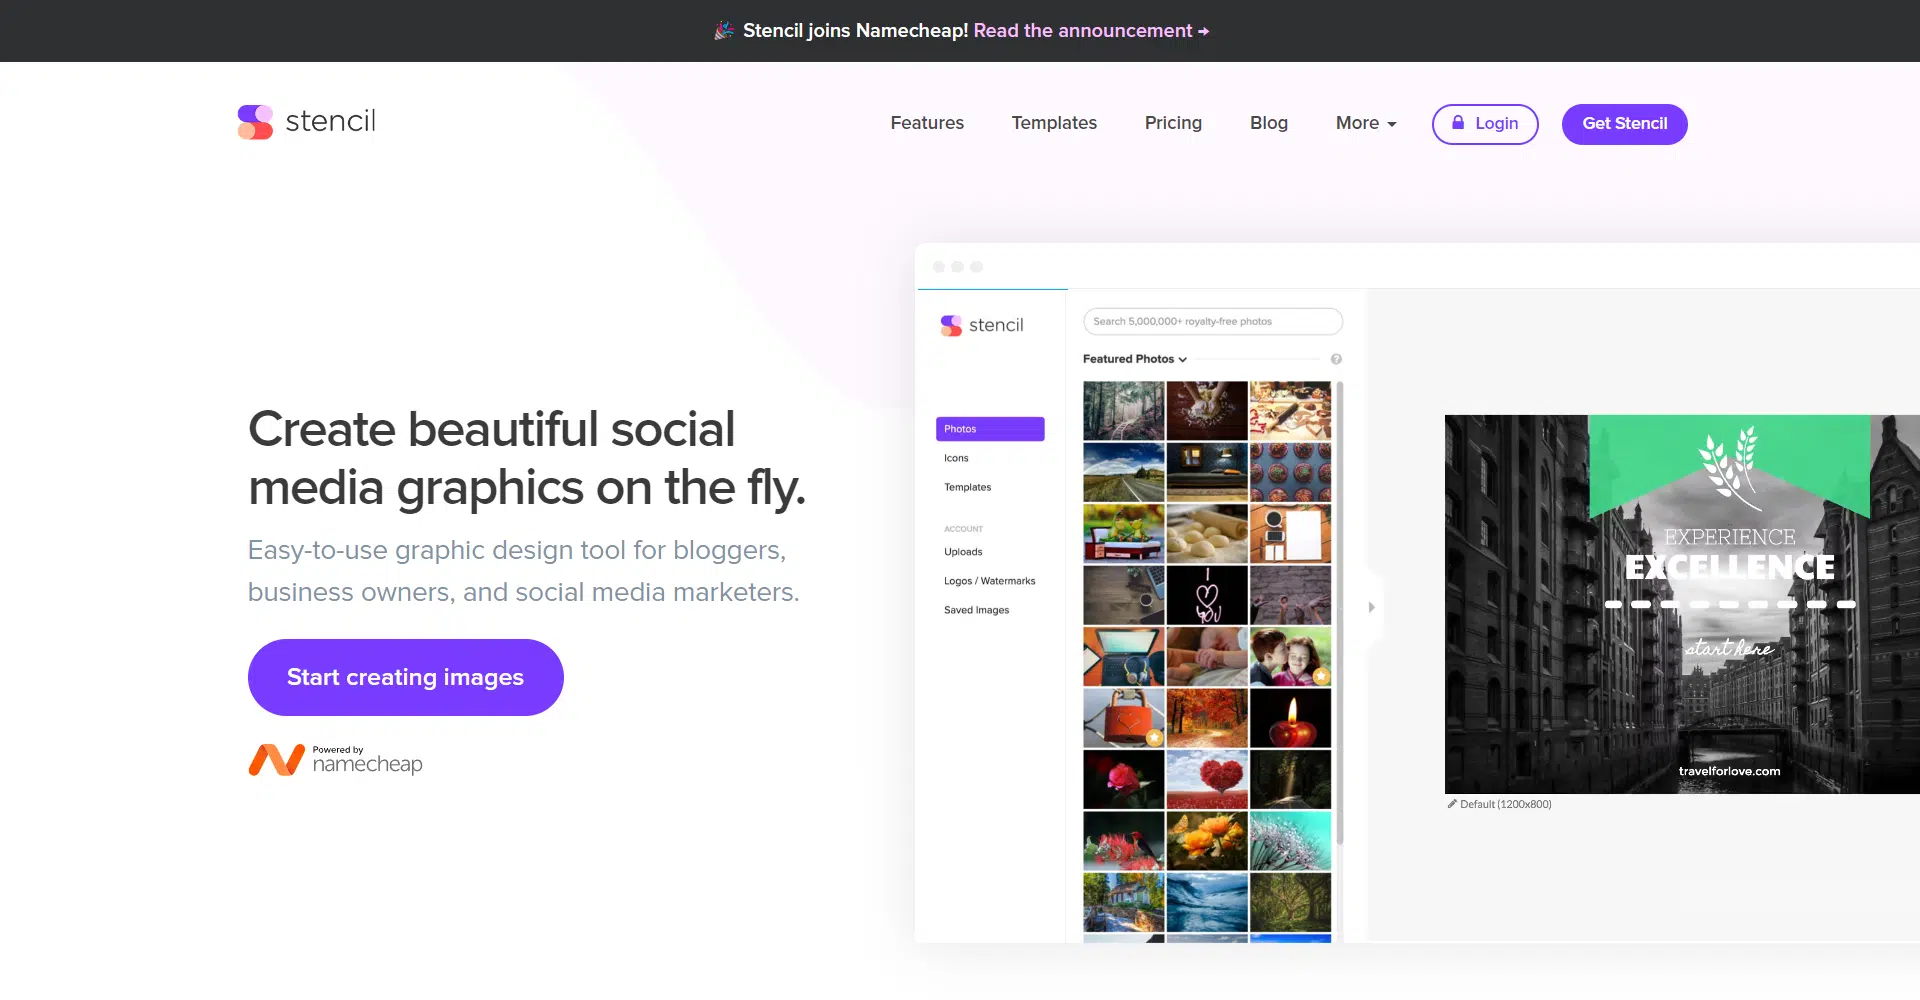Open Templates in the app sidebar
1920x1000 pixels.
pos(967,487)
